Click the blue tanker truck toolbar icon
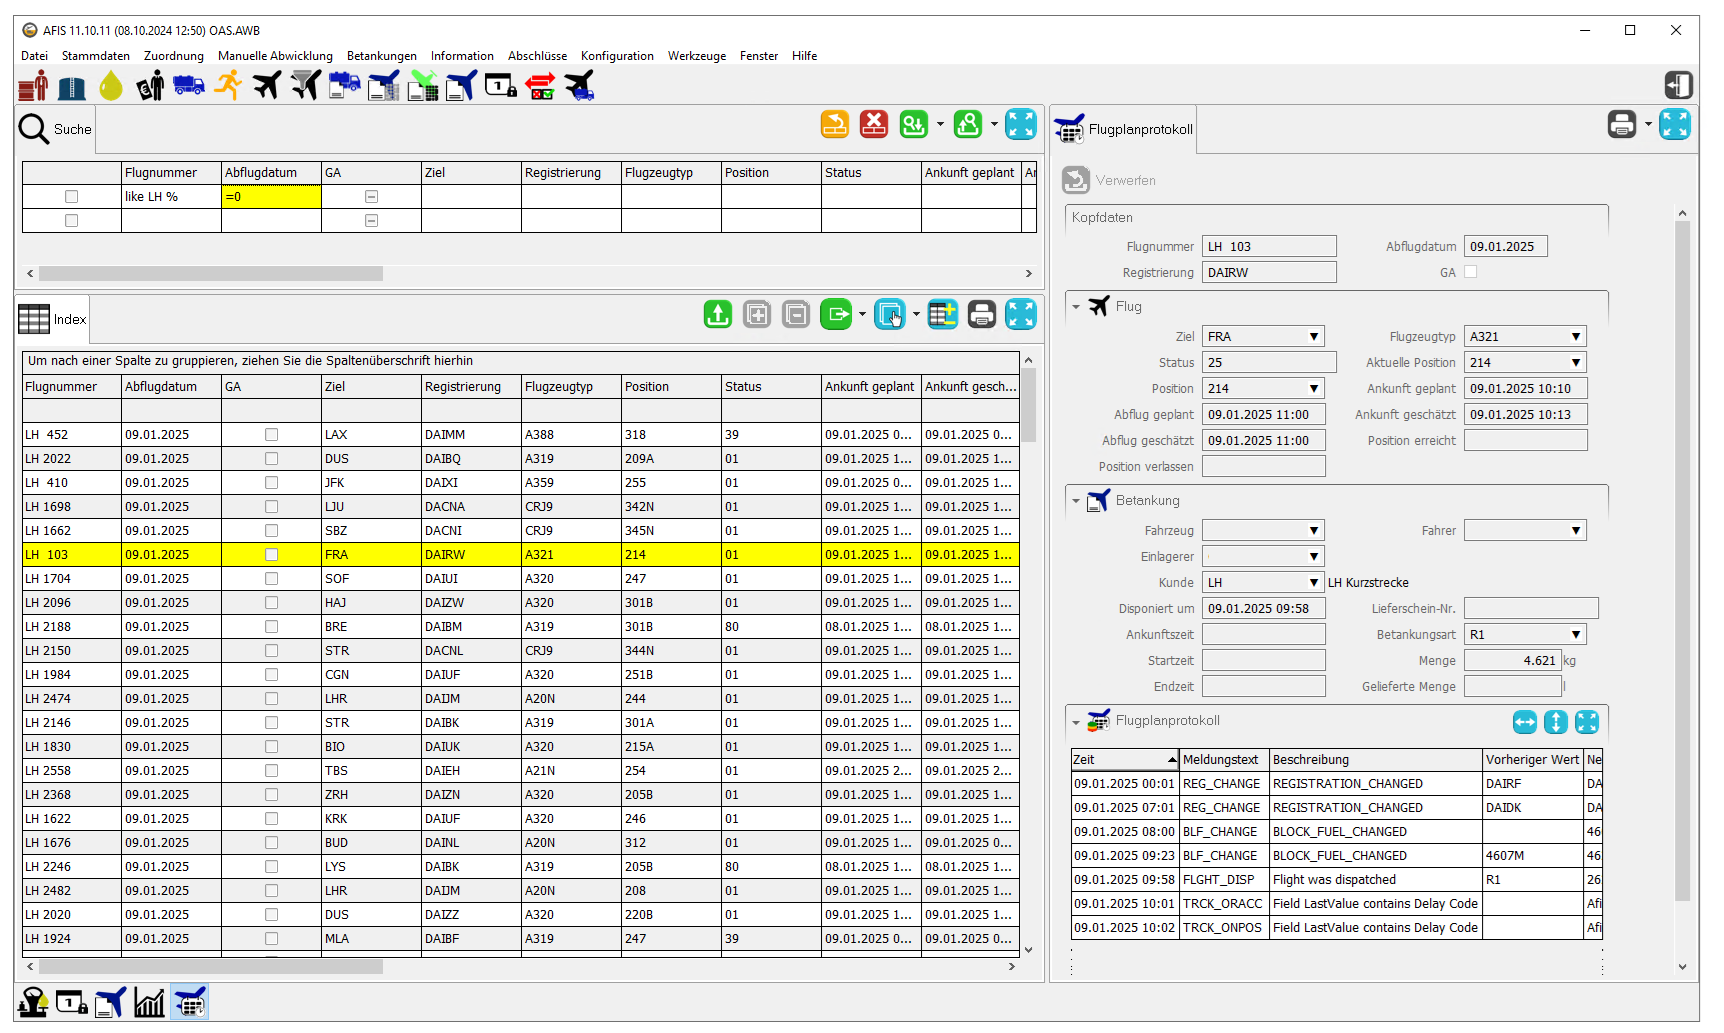 (x=189, y=86)
